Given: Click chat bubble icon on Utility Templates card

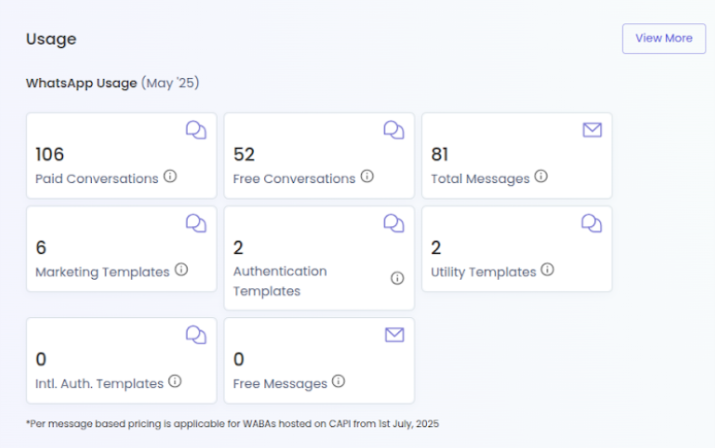Looking at the screenshot, I should 592,224.
